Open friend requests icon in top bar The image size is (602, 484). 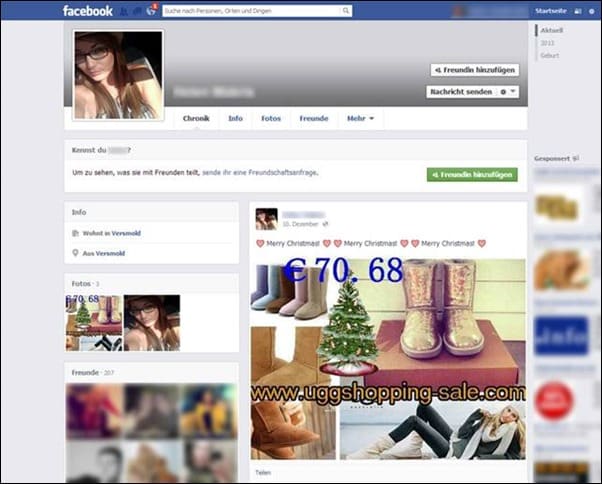(124, 11)
